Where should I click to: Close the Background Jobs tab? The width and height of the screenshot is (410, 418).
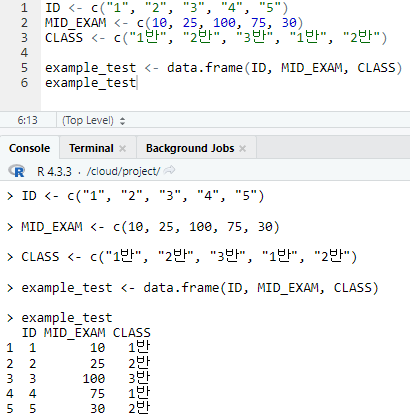[243, 148]
